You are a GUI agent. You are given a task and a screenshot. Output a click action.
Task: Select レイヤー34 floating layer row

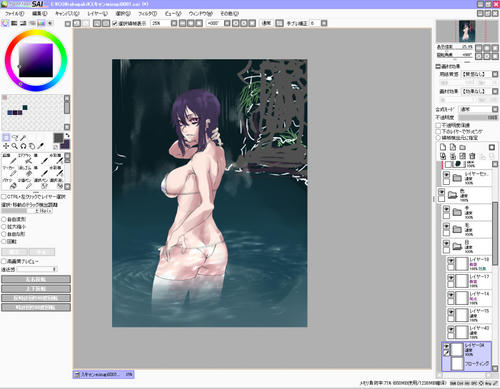point(467,356)
